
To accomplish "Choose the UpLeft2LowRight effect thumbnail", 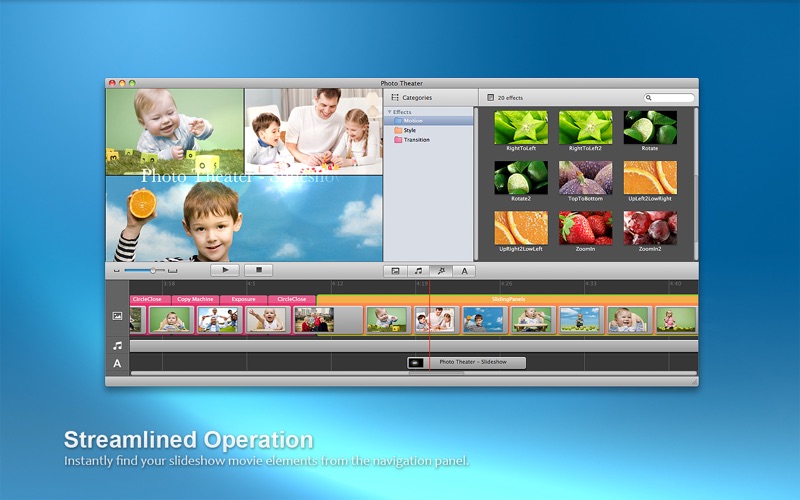I will (650, 178).
